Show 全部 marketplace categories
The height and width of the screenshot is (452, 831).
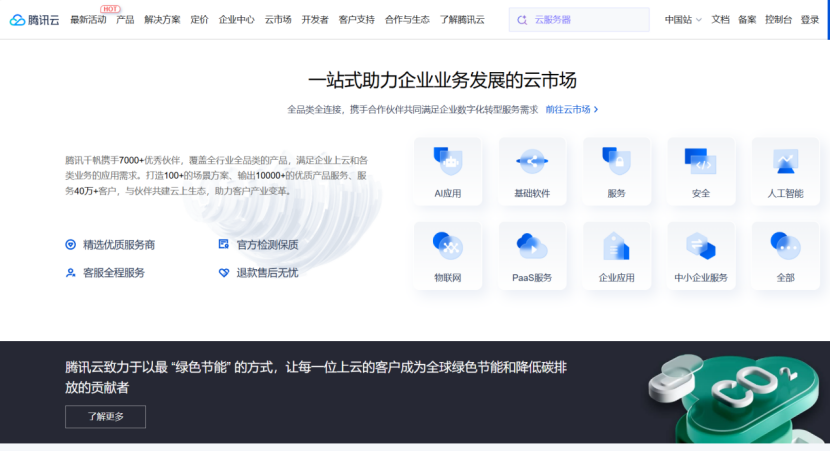pos(785,246)
